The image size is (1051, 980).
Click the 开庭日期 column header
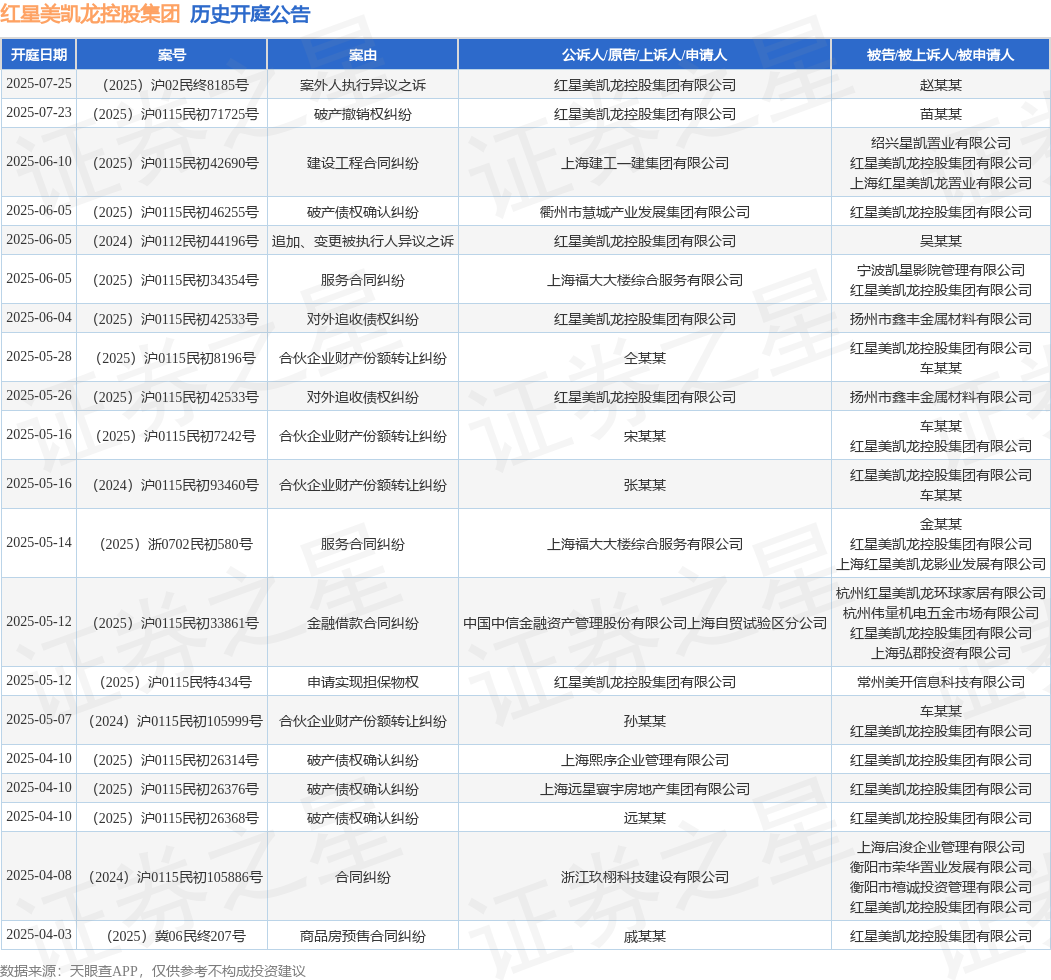click(39, 55)
